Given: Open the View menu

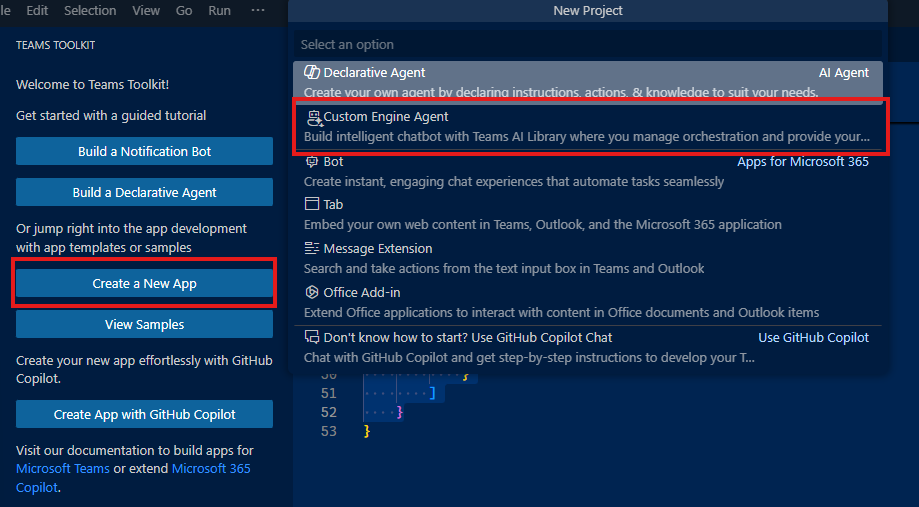Looking at the screenshot, I should [146, 11].
